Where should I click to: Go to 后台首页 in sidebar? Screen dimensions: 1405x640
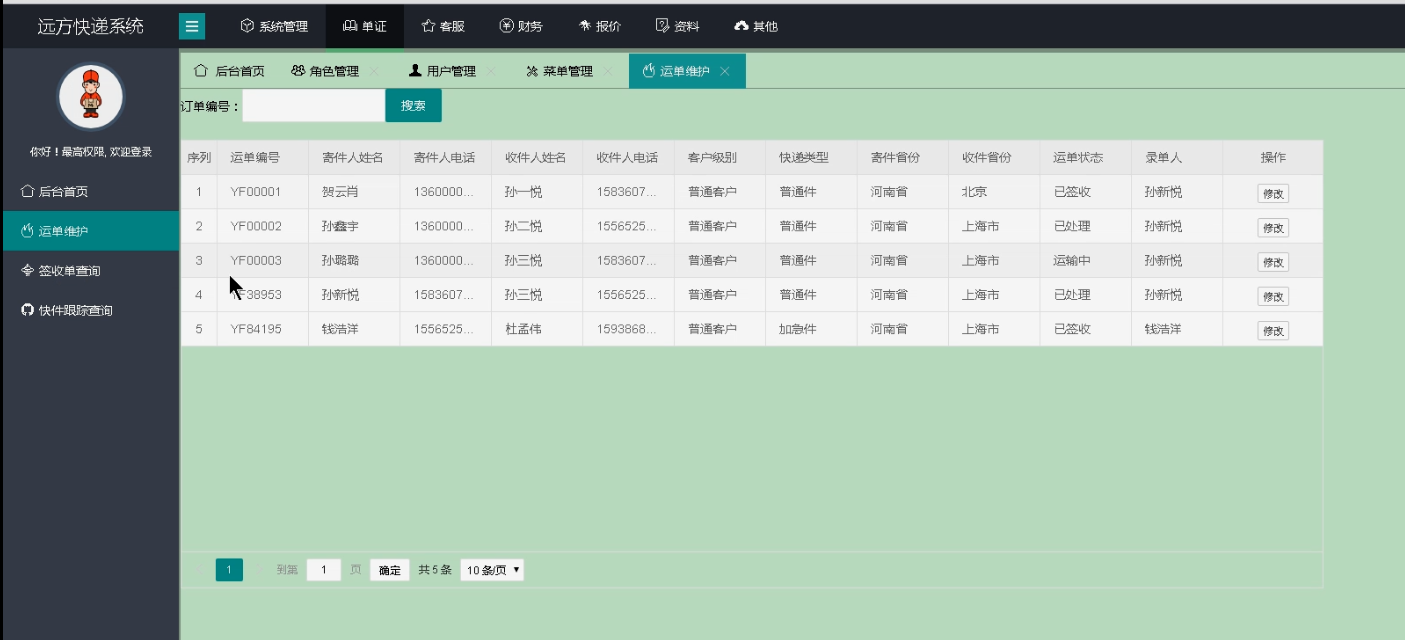tap(91, 191)
